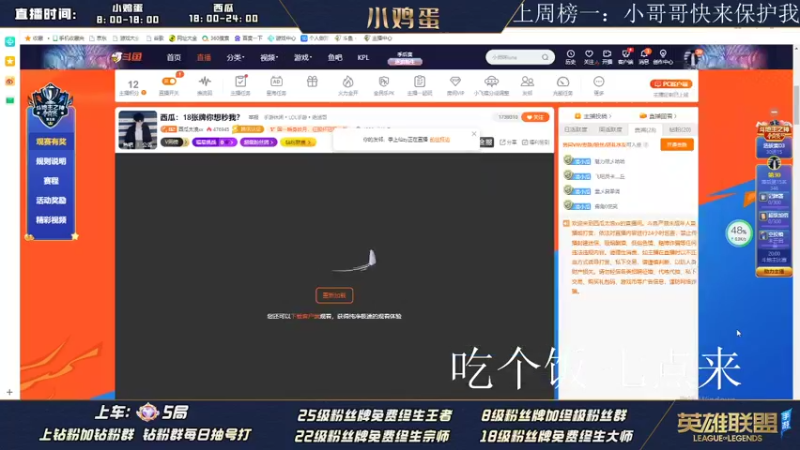Open the 鱼吧 nav item
This screenshot has height=450, width=800.
tap(335, 58)
